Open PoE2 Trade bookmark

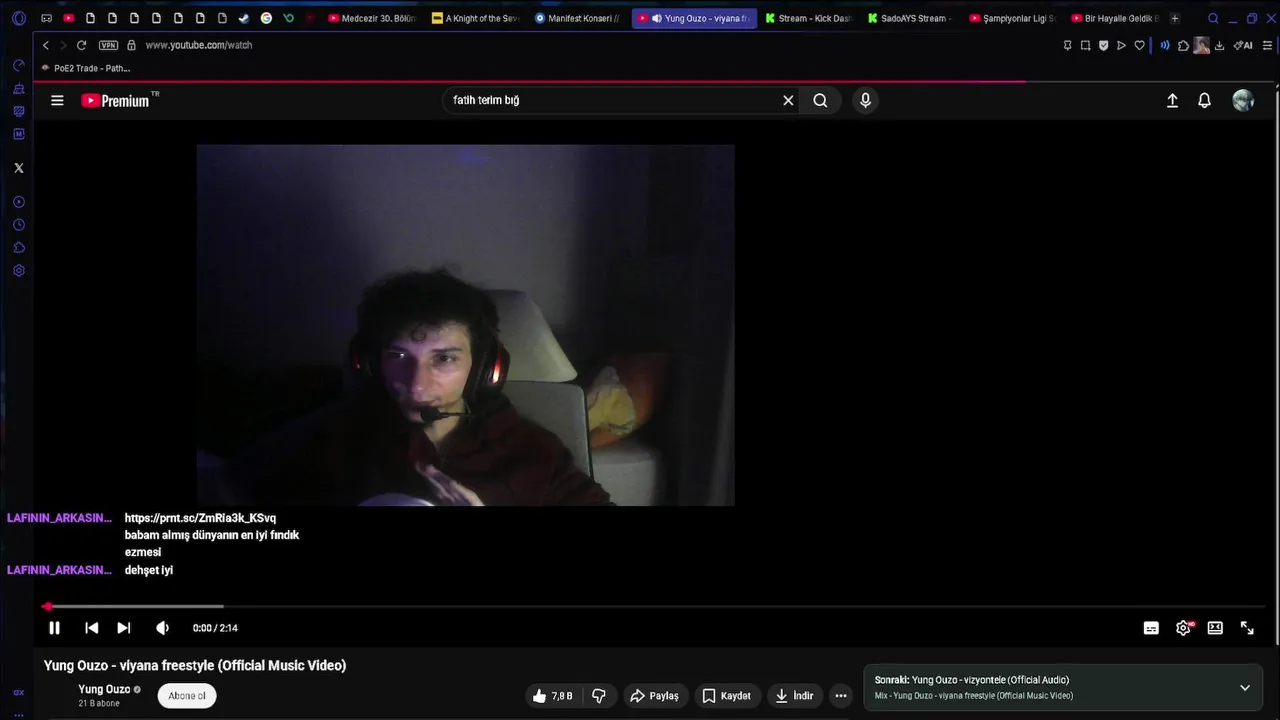(x=86, y=68)
